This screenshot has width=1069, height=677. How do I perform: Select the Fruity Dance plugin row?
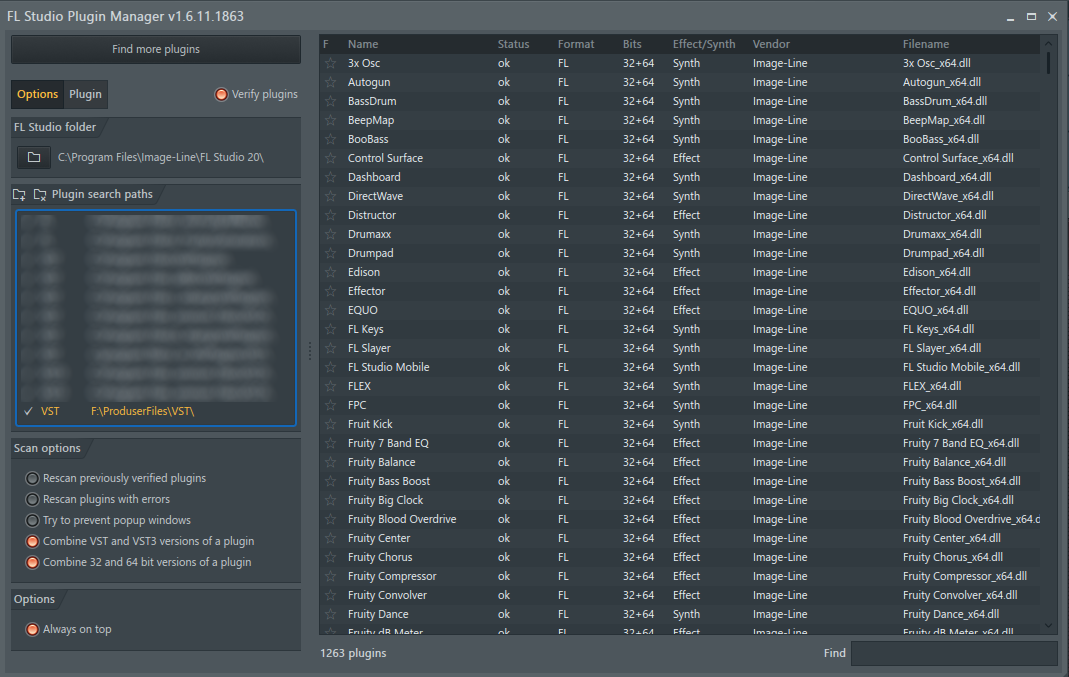click(x=680, y=615)
